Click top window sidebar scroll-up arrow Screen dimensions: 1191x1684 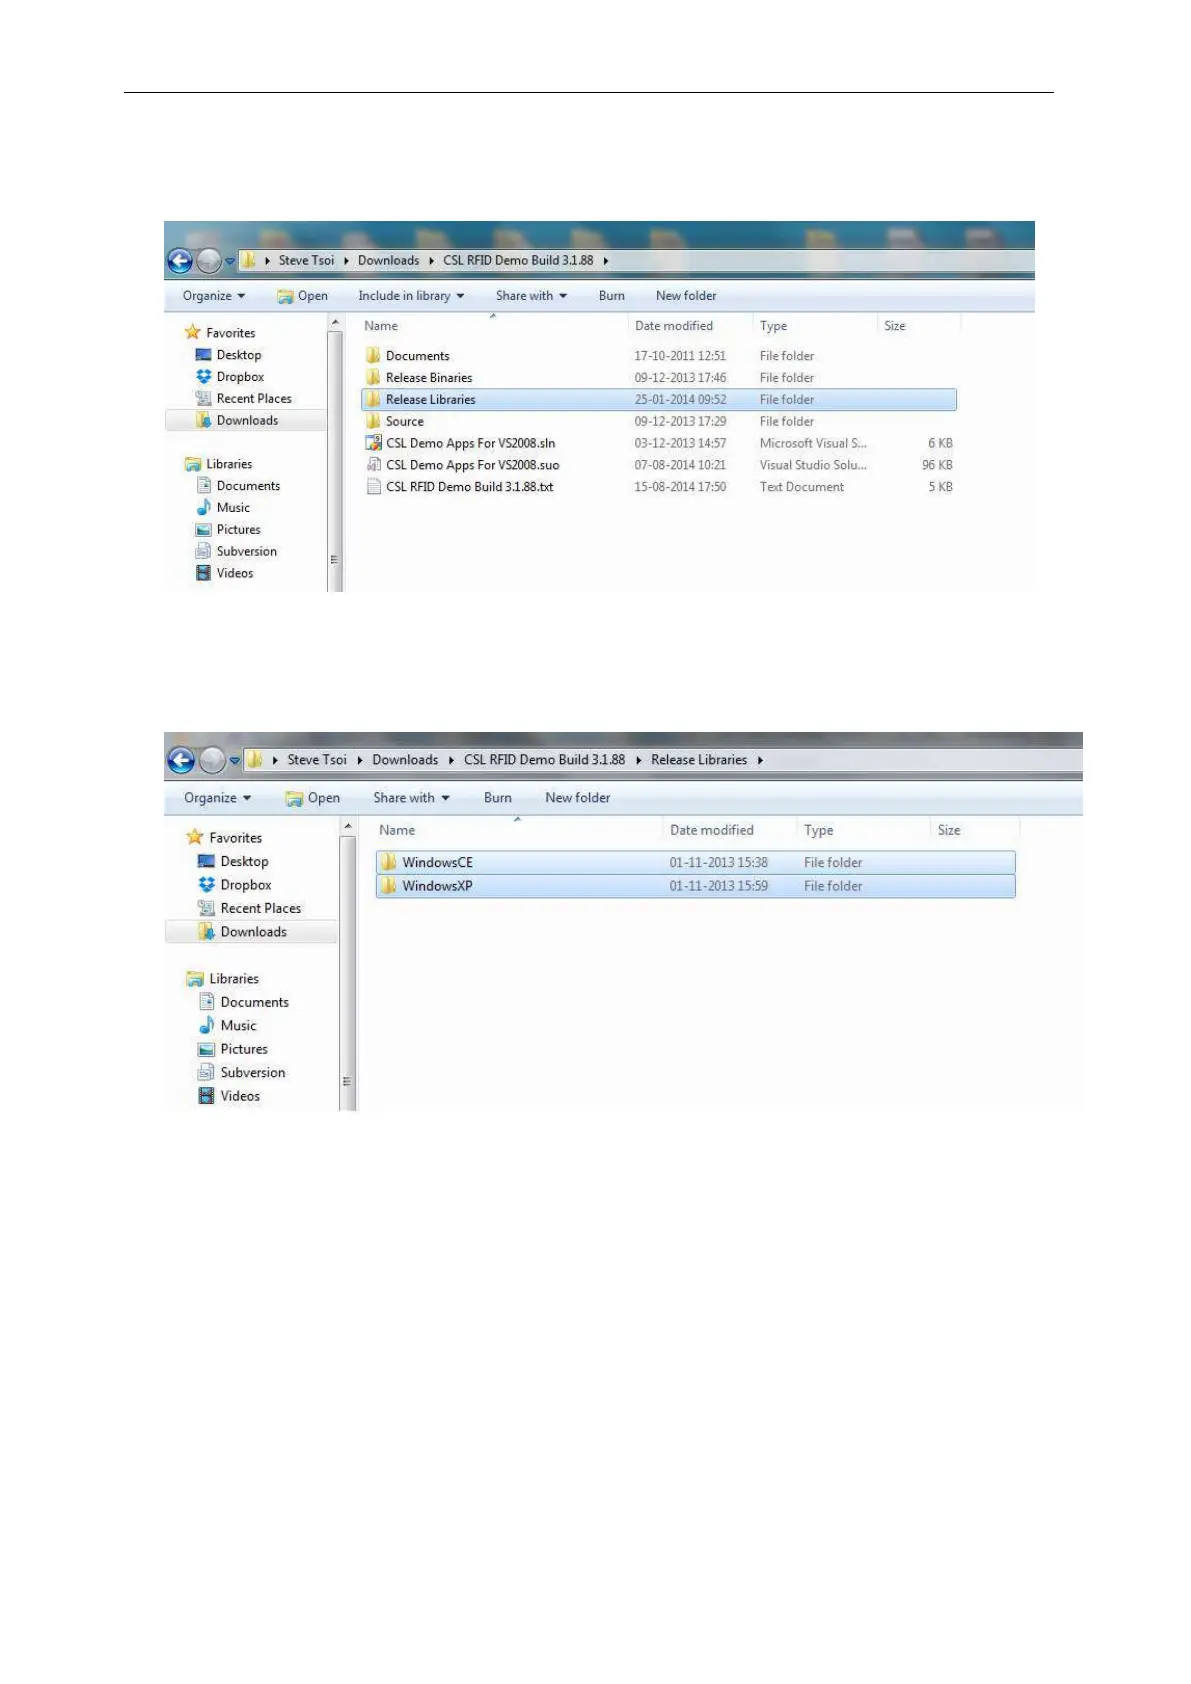(x=335, y=323)
